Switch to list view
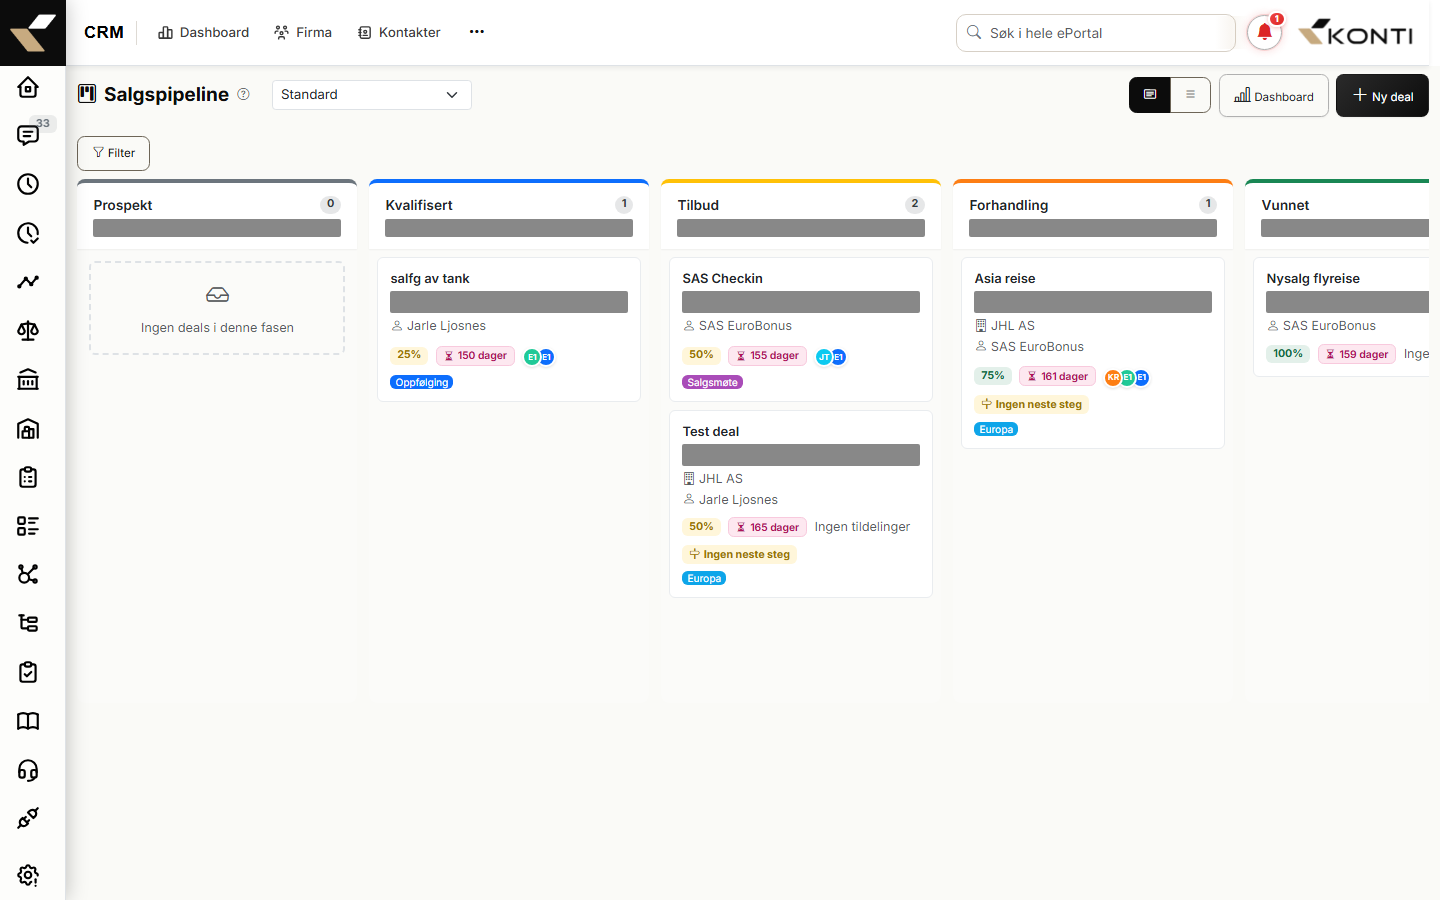1440x900 pixels. pyautogui.click(x=1190, y=95)
